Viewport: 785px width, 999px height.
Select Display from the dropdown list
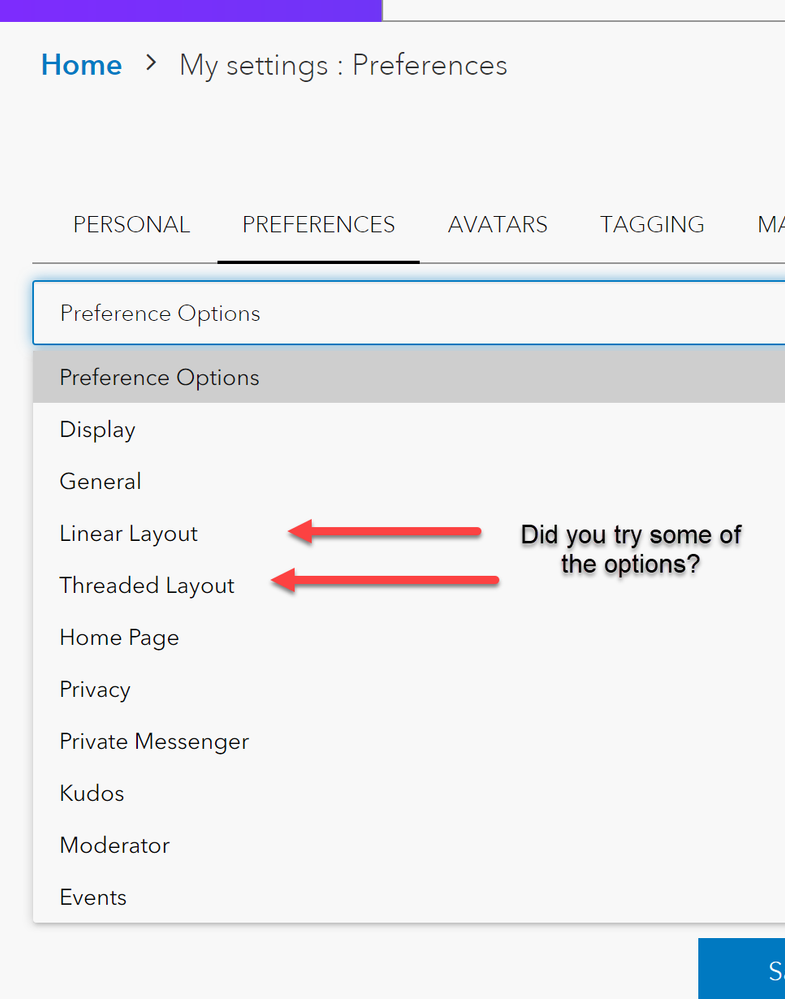98,430
